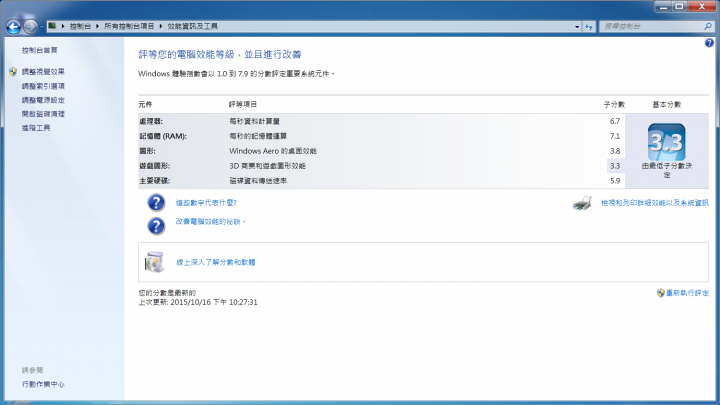
Task: Select the 圖形: component row label
Action: point(147,151)
